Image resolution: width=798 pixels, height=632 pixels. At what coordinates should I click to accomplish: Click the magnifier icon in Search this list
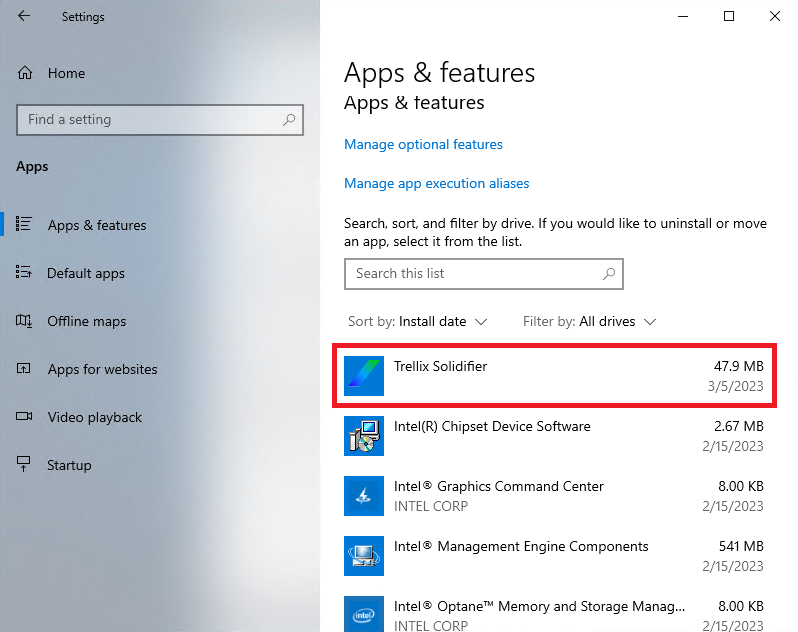coord(608,273)
